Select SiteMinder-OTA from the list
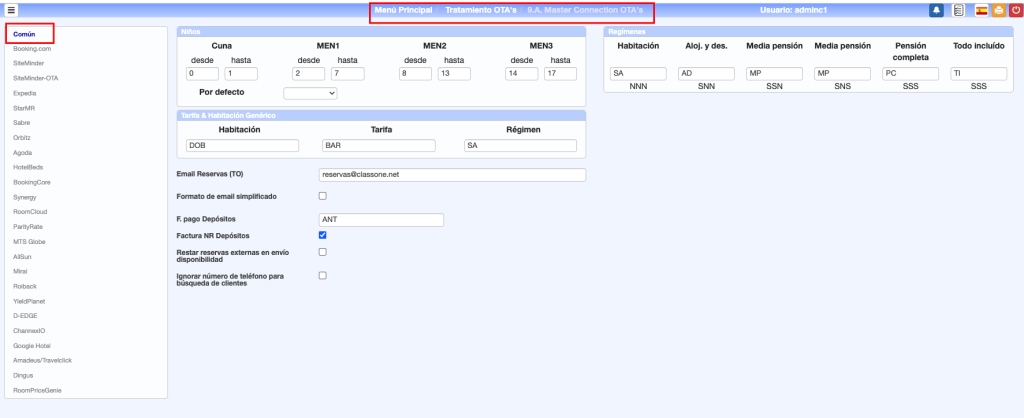Viewport: 1024px width, 418px height. click(35, 76)
